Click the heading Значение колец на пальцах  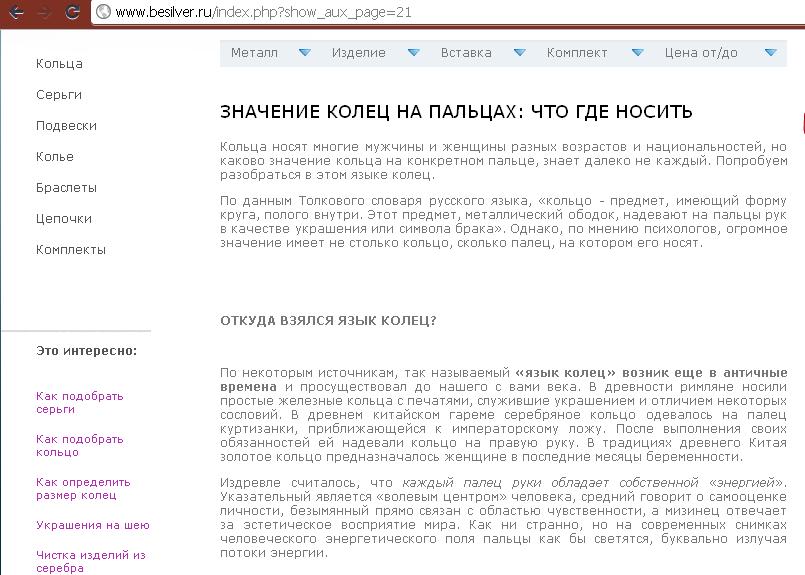click(456, 112)
